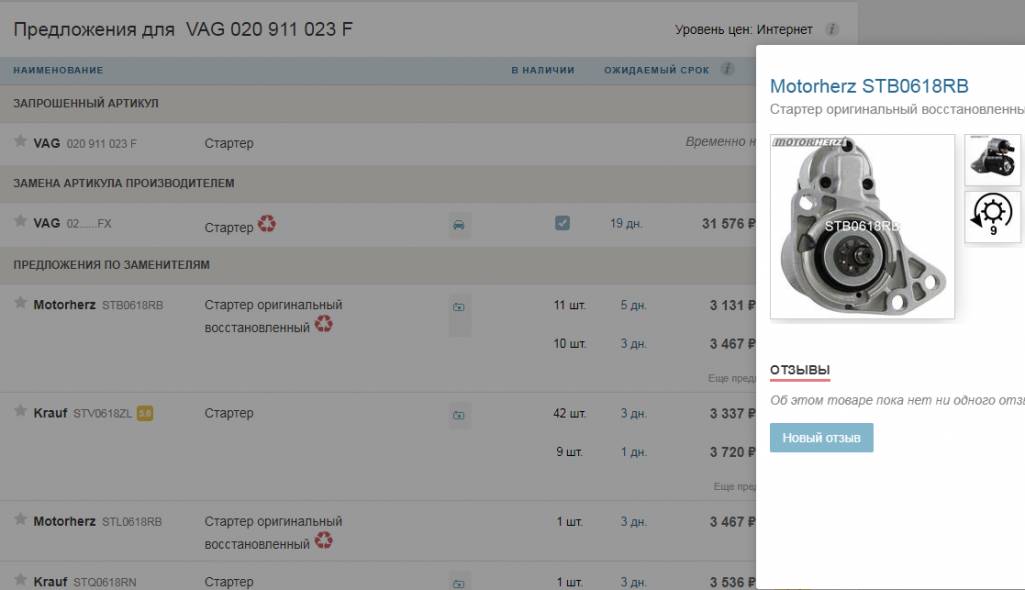The height and width of the screenshot is (590, 1025).
Task: Click favorite star for VAG 020 911 023 F
Action: click(20, 142)
